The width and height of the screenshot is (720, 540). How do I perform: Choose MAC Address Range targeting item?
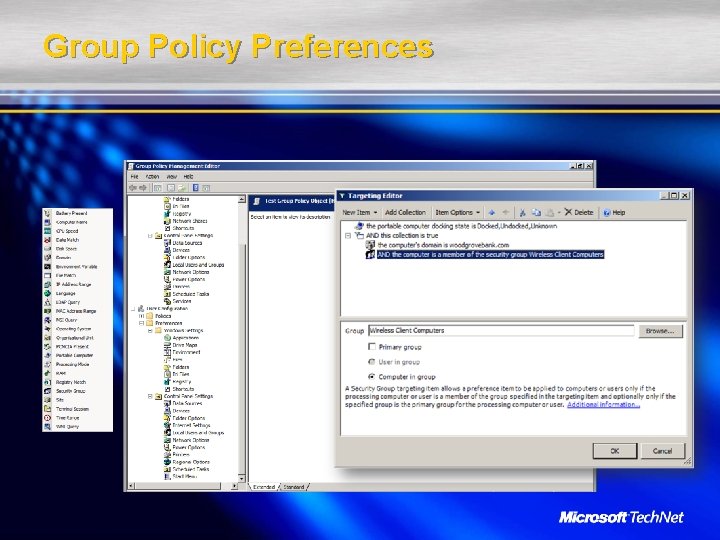coord(76,311)
